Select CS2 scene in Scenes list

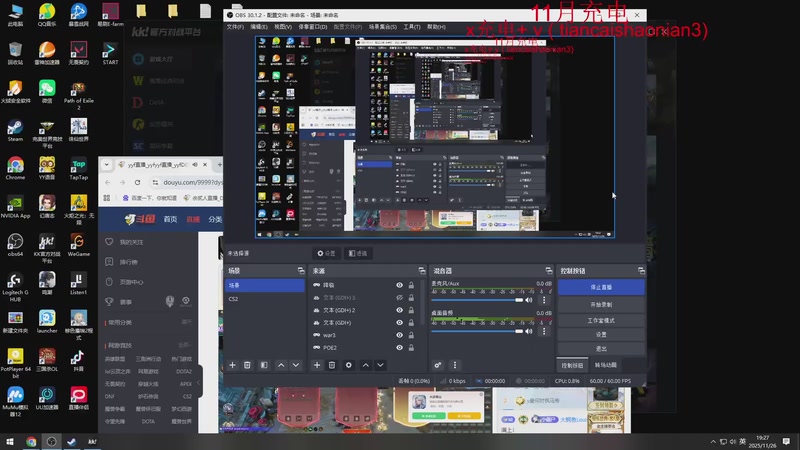point(265,299)
